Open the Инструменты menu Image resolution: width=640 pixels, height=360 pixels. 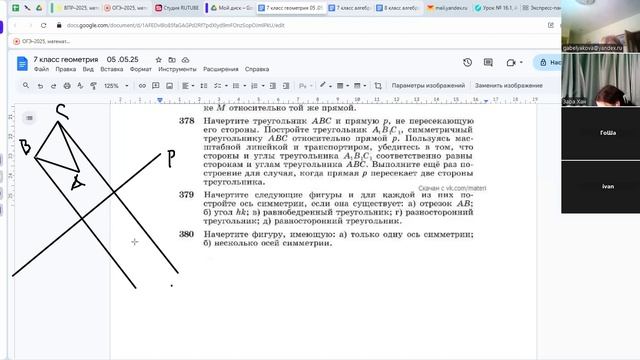pyautogui.click(x=177, y=69)
